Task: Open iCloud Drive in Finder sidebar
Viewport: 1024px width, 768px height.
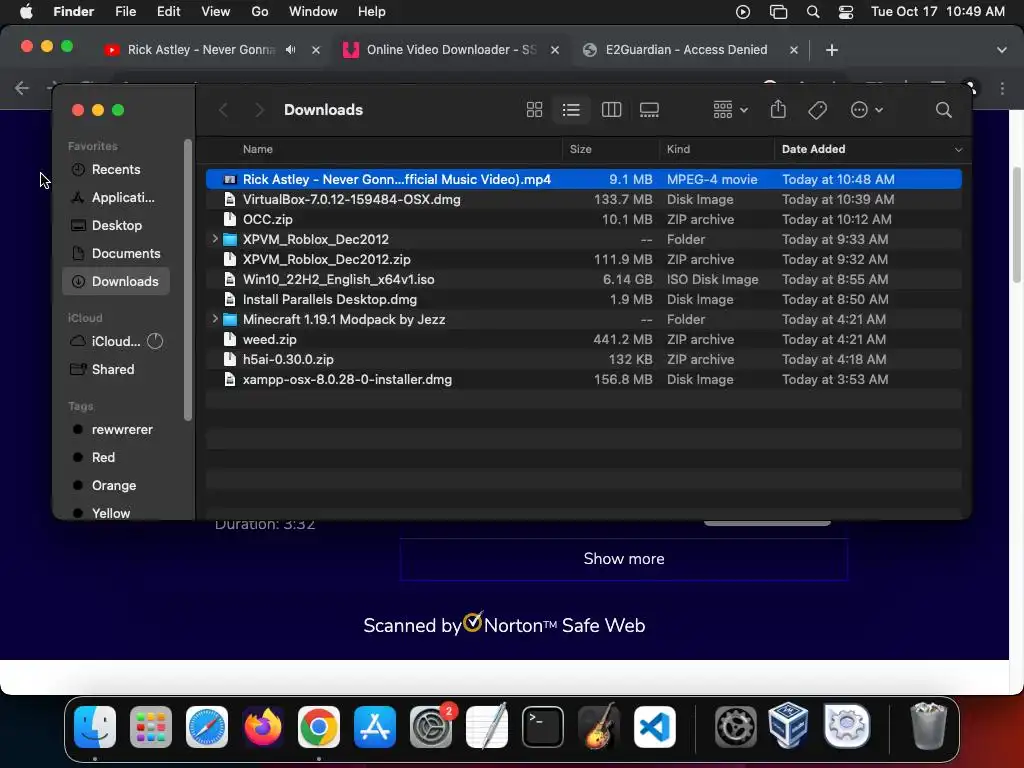Action: [116, 342]
